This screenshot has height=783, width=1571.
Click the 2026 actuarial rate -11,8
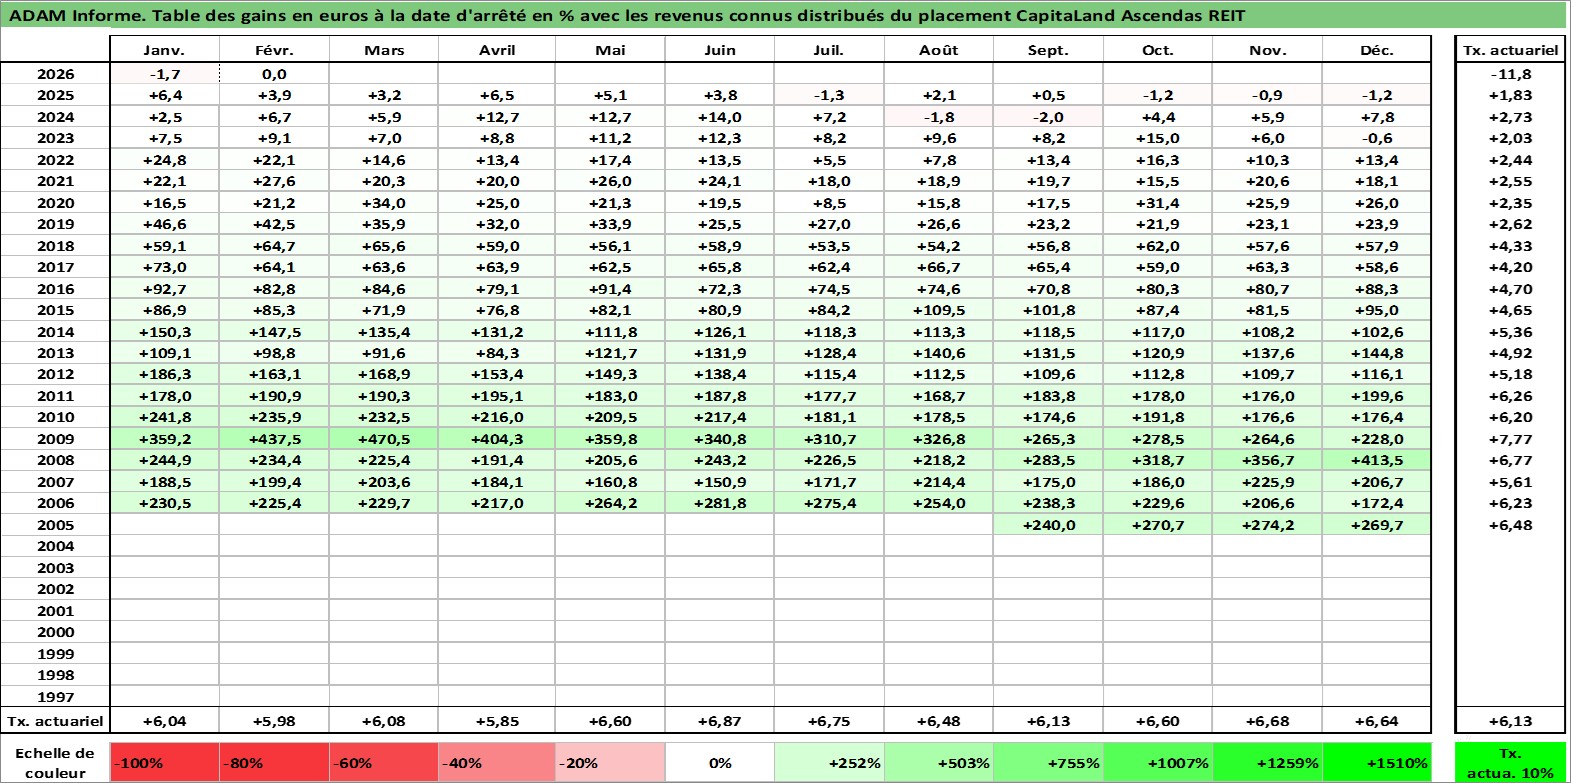click(1510, 74)
